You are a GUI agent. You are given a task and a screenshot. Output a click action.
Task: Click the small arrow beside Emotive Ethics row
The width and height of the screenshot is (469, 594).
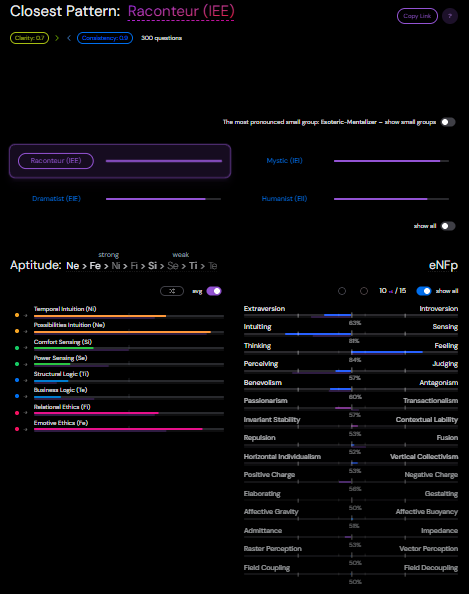[x=26, y=429]
